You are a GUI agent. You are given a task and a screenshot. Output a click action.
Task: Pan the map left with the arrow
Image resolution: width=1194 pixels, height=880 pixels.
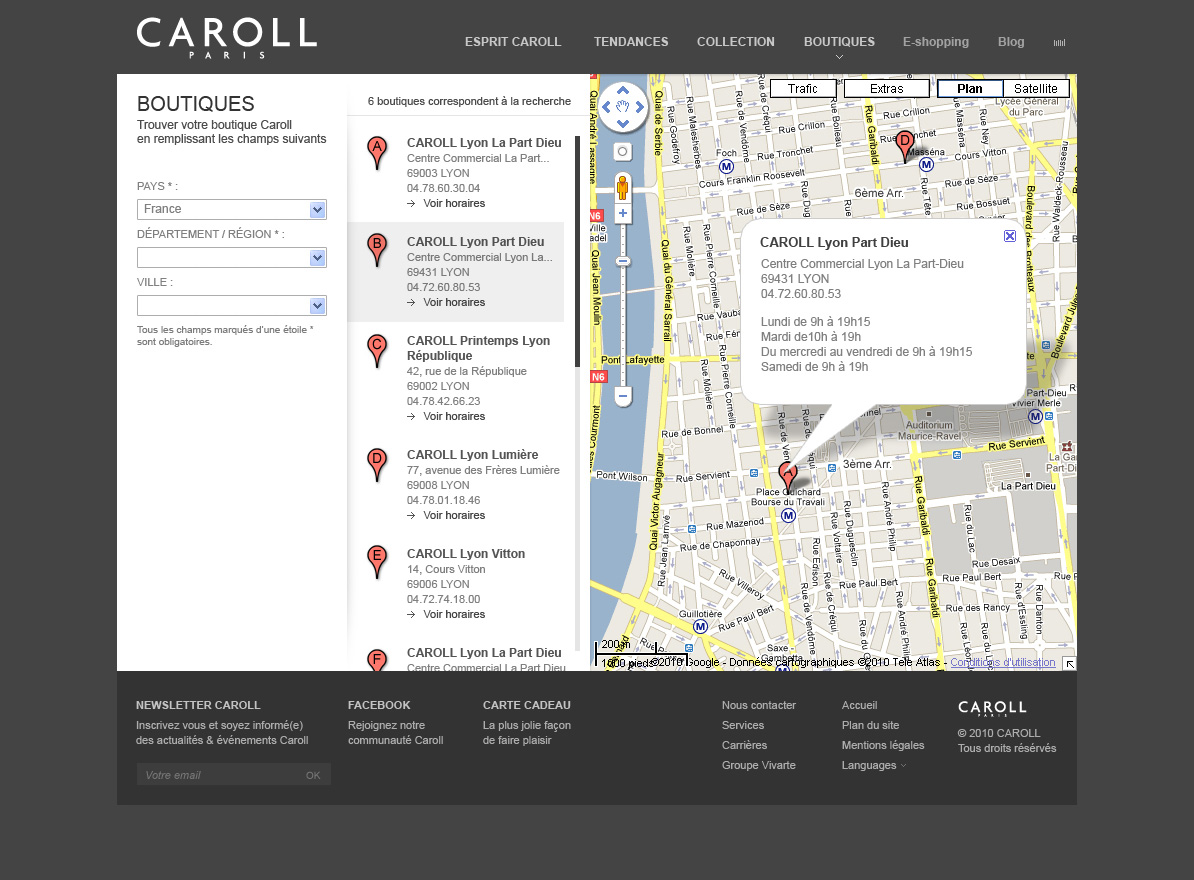(x=606, y=107)
